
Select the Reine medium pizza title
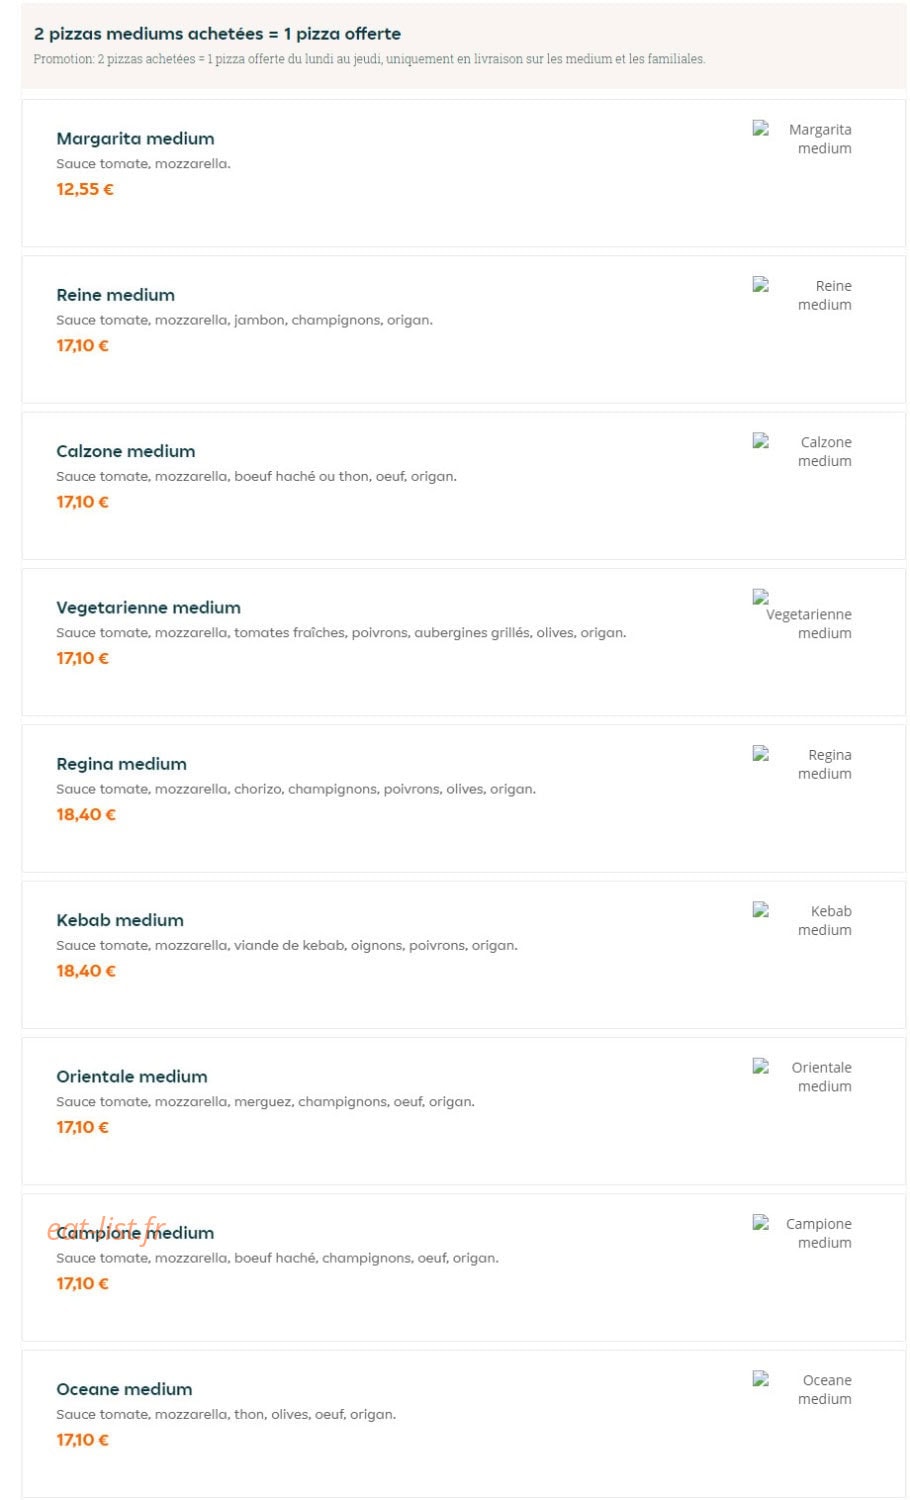(116, 295)
